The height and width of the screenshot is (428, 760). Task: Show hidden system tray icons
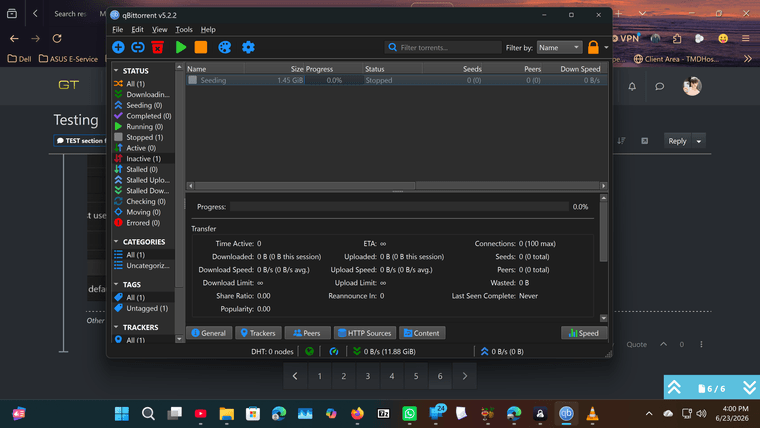[649, 413]
